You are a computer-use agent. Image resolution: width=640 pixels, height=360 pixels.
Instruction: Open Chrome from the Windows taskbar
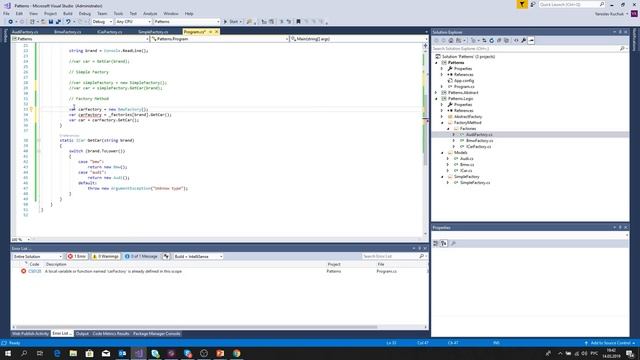click(237, 353)
